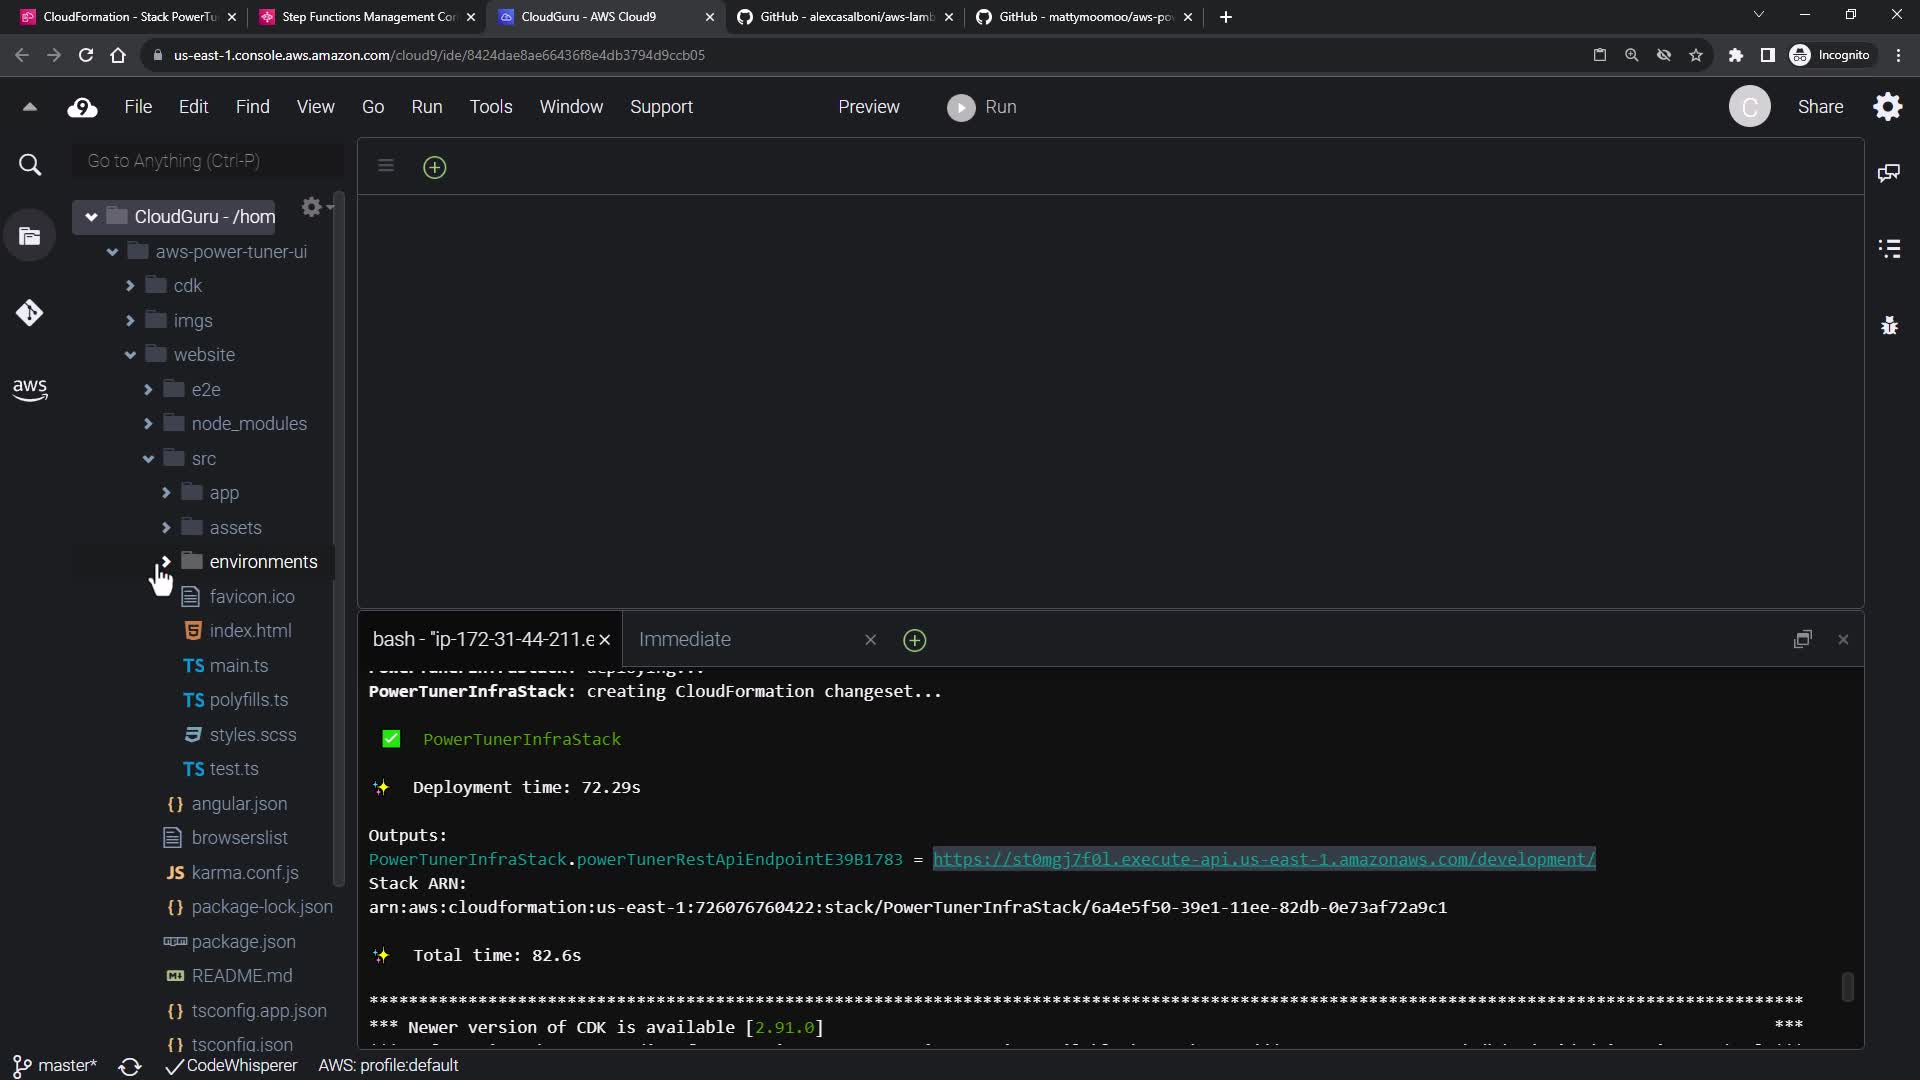Image resolution: width=1920 pixels, height=1080 pixels.
Task: Click the search magnifier icon in sidebar
Action: point(30,165)
